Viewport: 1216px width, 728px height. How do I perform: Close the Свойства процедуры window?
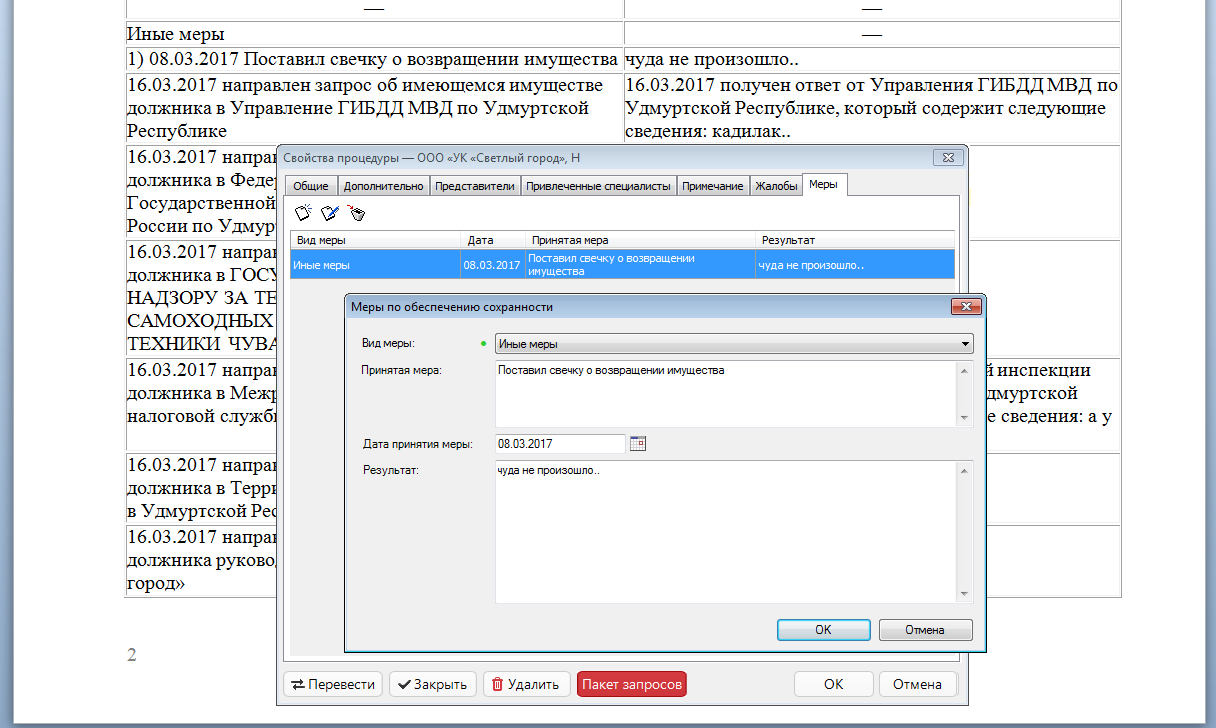point(946,157)
